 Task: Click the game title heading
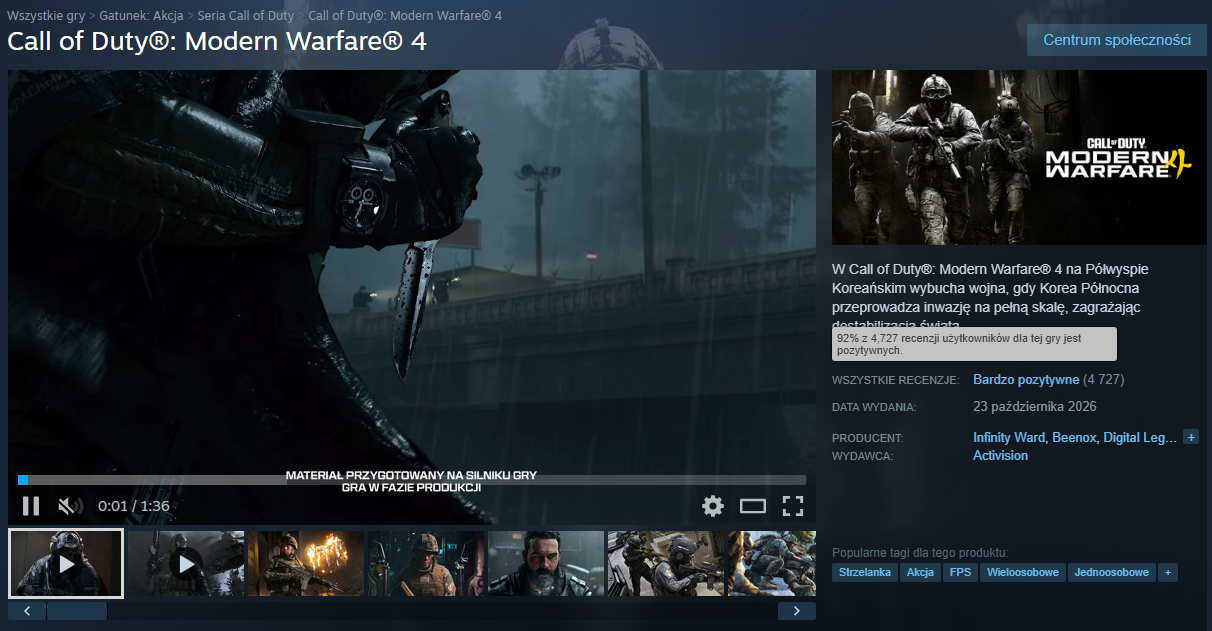tap(217, 42)
